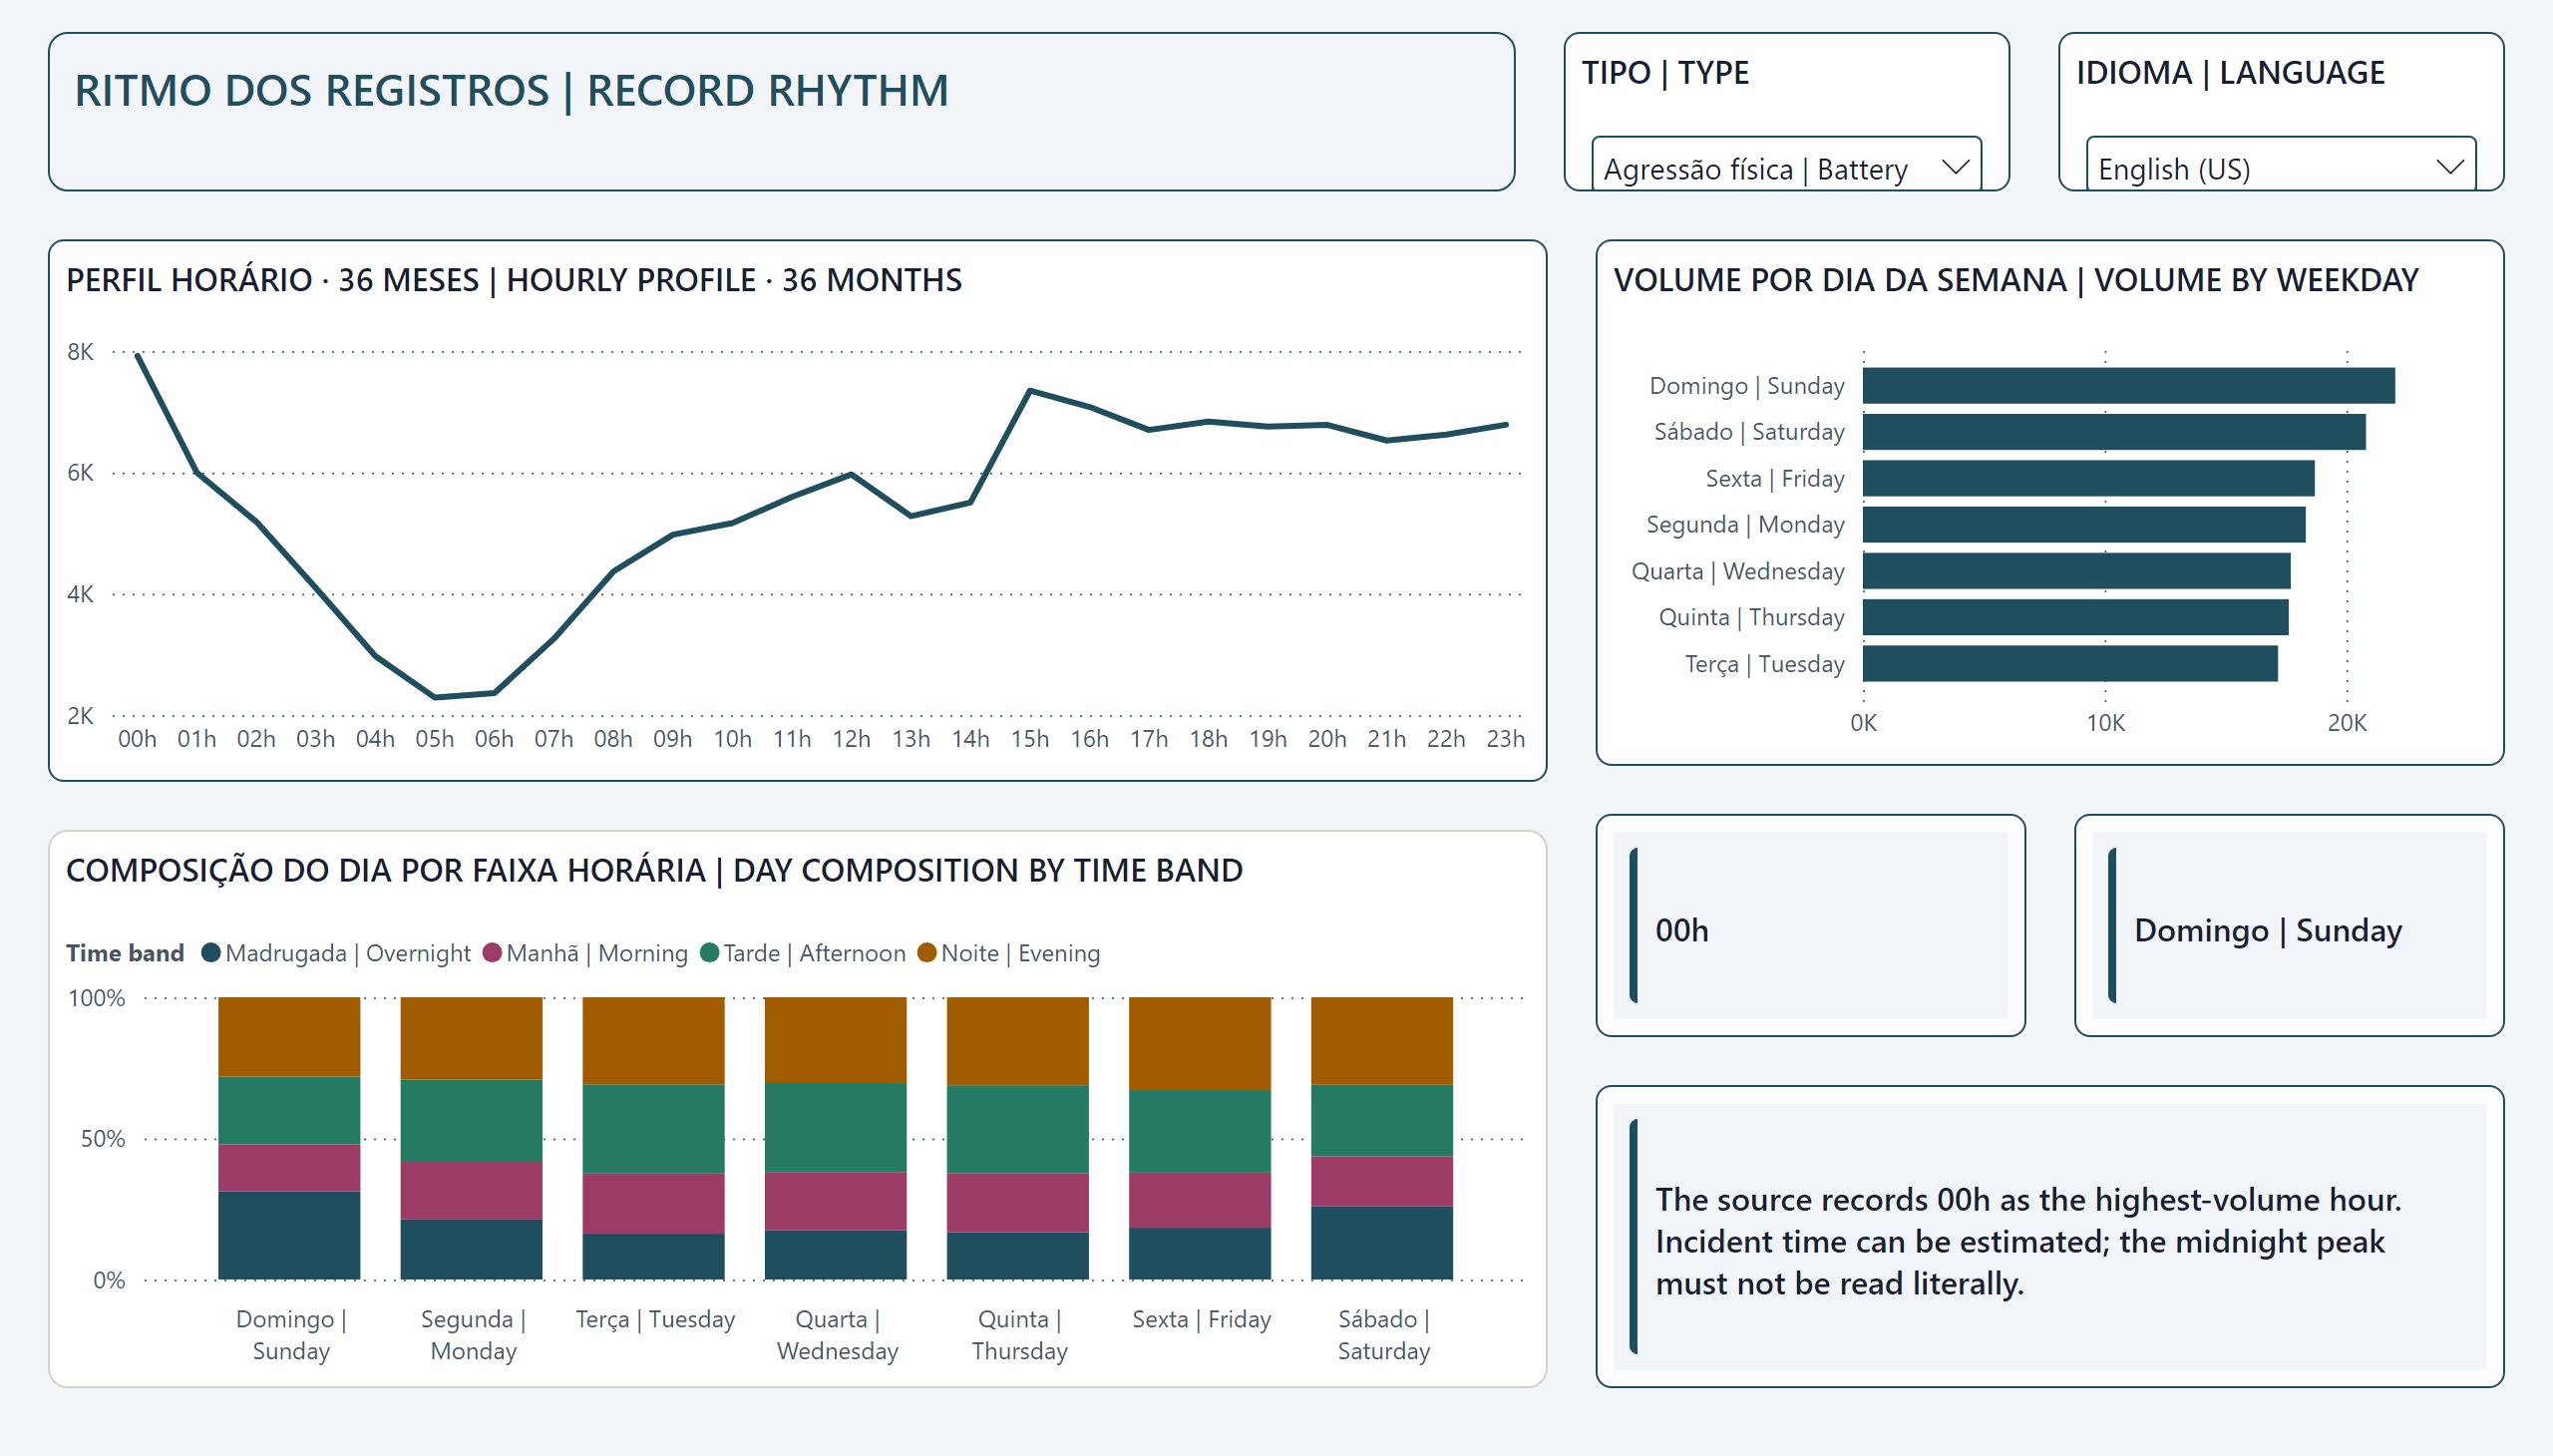Click the Evening segment of Sunday's stacked column
Viewport: 2553px width, 1456px height.
tap(289, 1037)
